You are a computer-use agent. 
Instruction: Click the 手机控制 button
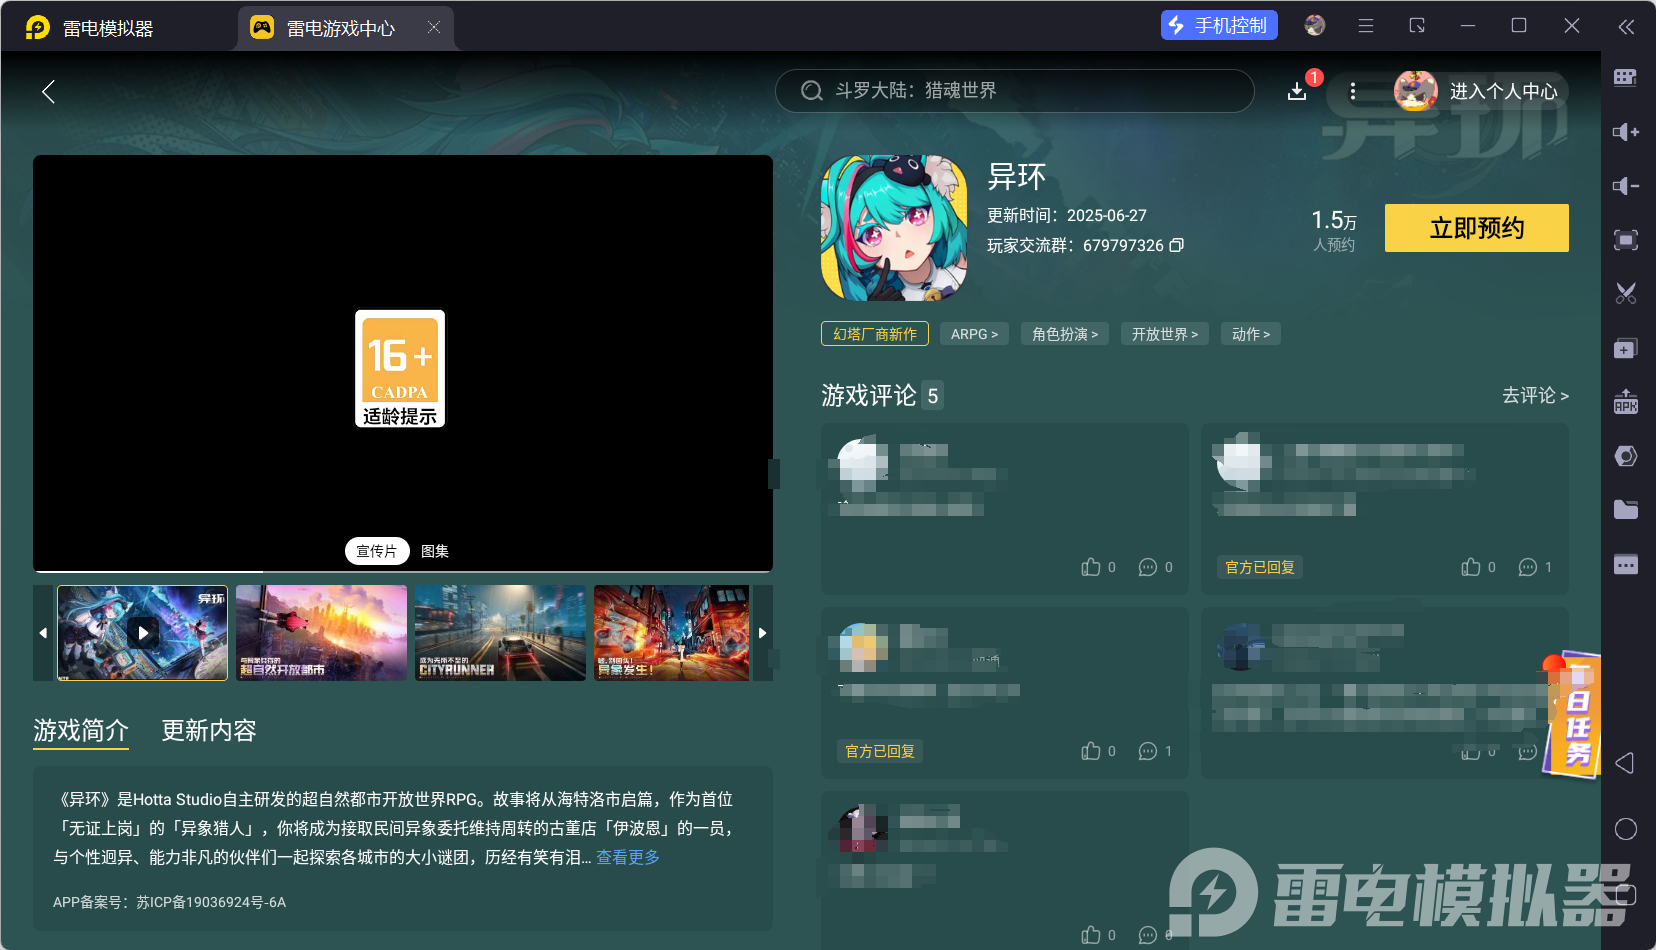tap(1219, 26)
